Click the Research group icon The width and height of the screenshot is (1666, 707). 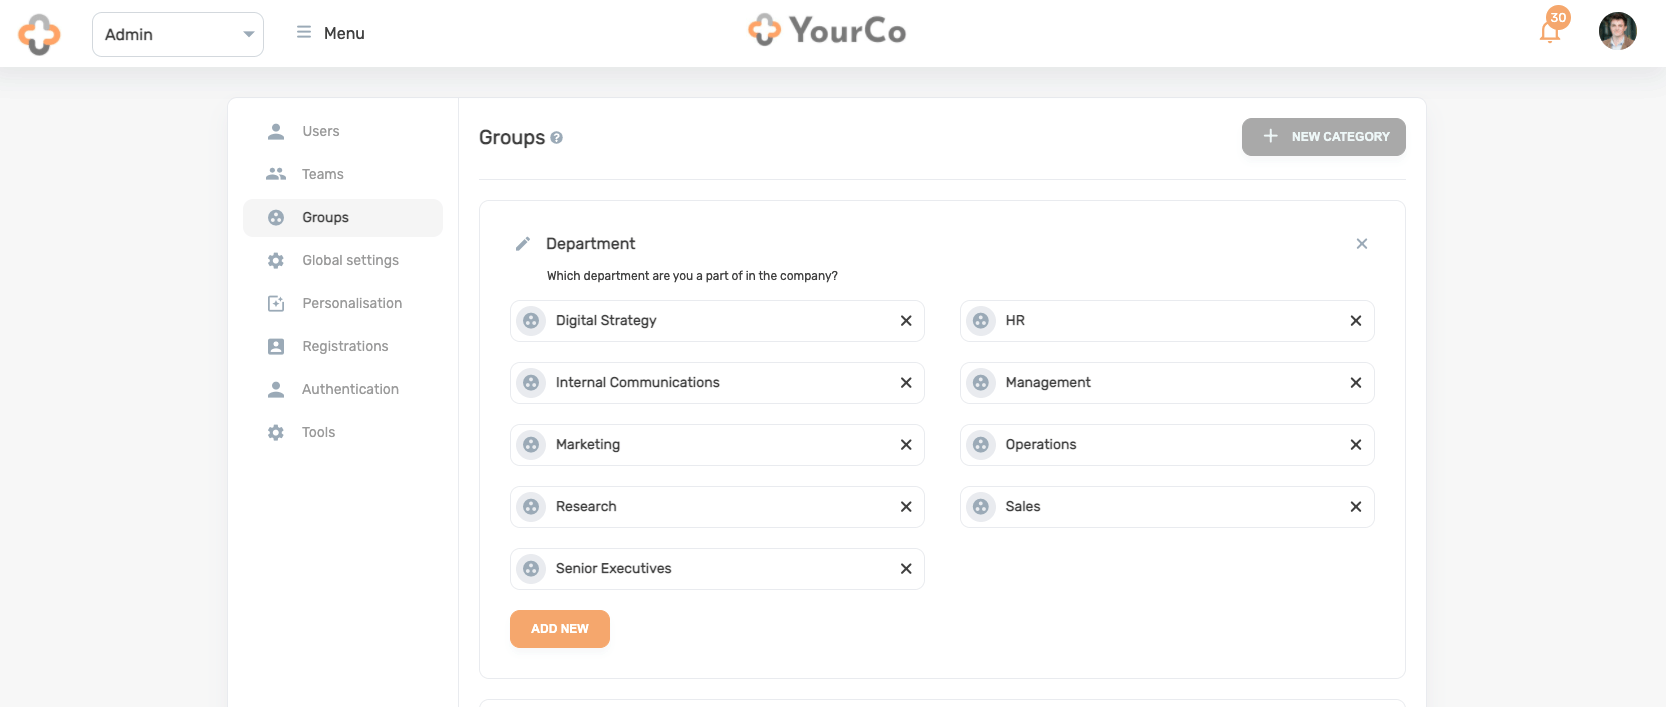[531, 507]
